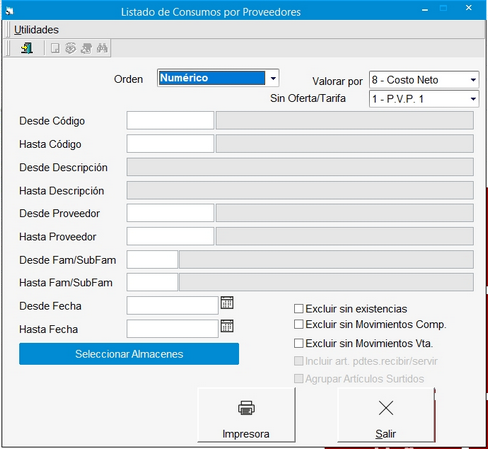488x449 pixels.
Task: Open the Utilidades menu
Action: pyautogui.click(x=36, y=30)
